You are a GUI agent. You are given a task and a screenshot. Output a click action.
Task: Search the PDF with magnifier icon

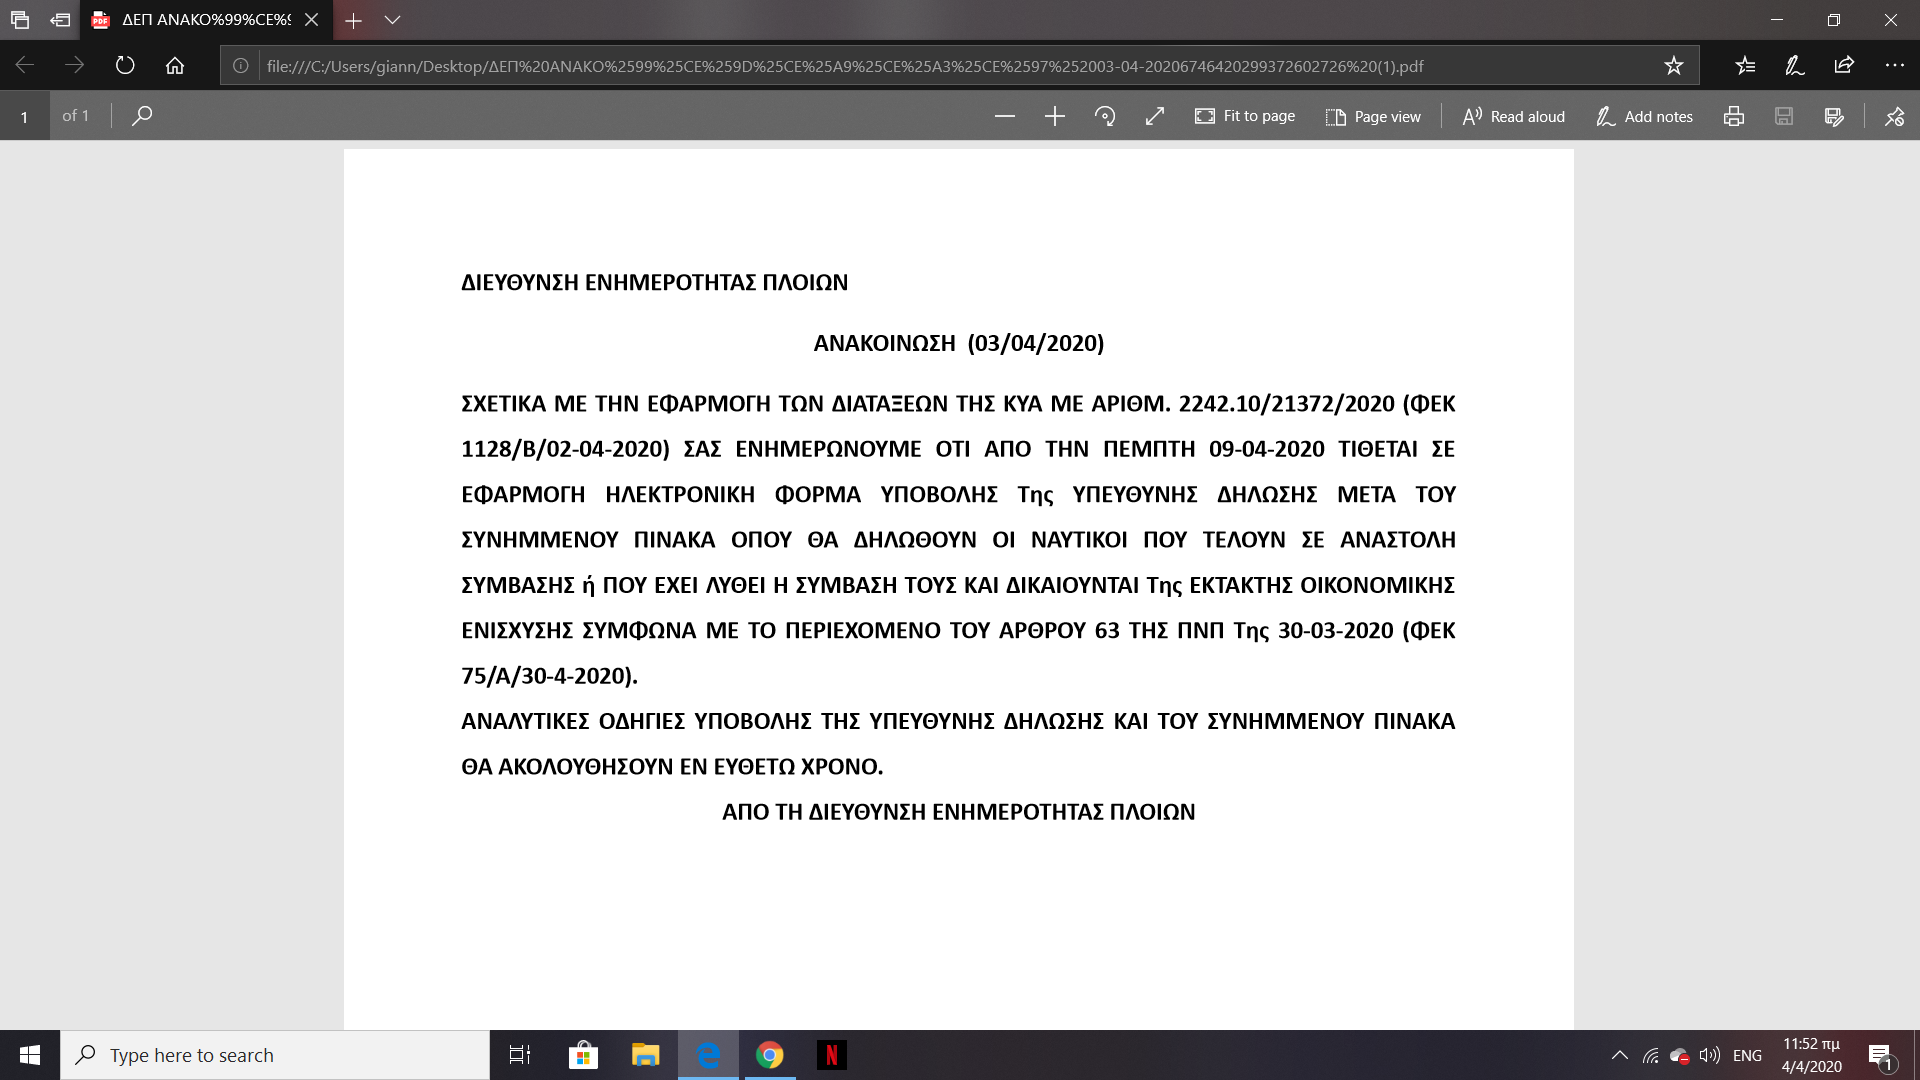point(142,116)
